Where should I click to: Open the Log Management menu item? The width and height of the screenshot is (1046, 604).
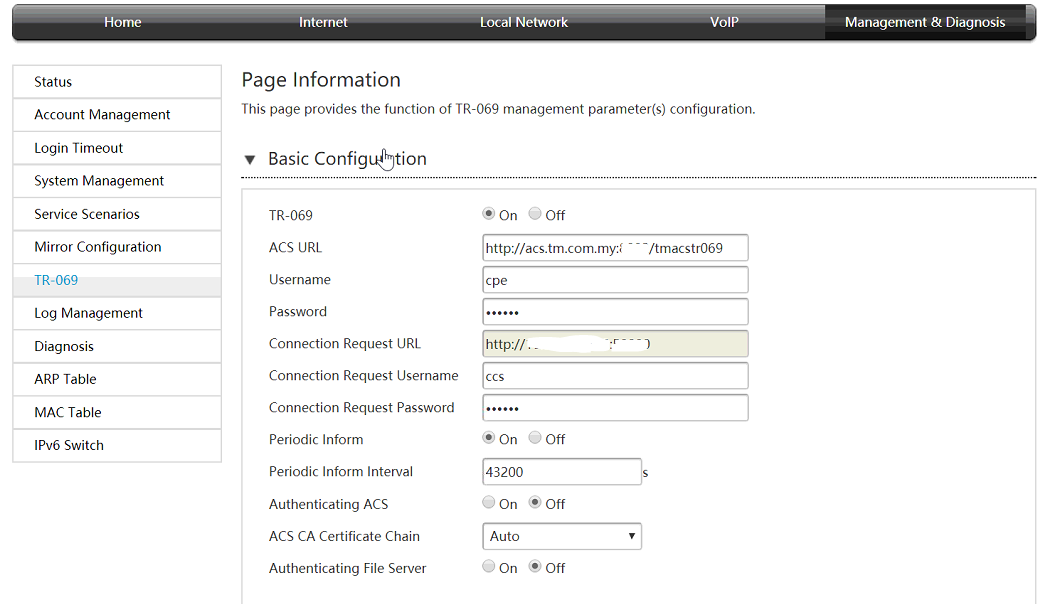point(116,313)
